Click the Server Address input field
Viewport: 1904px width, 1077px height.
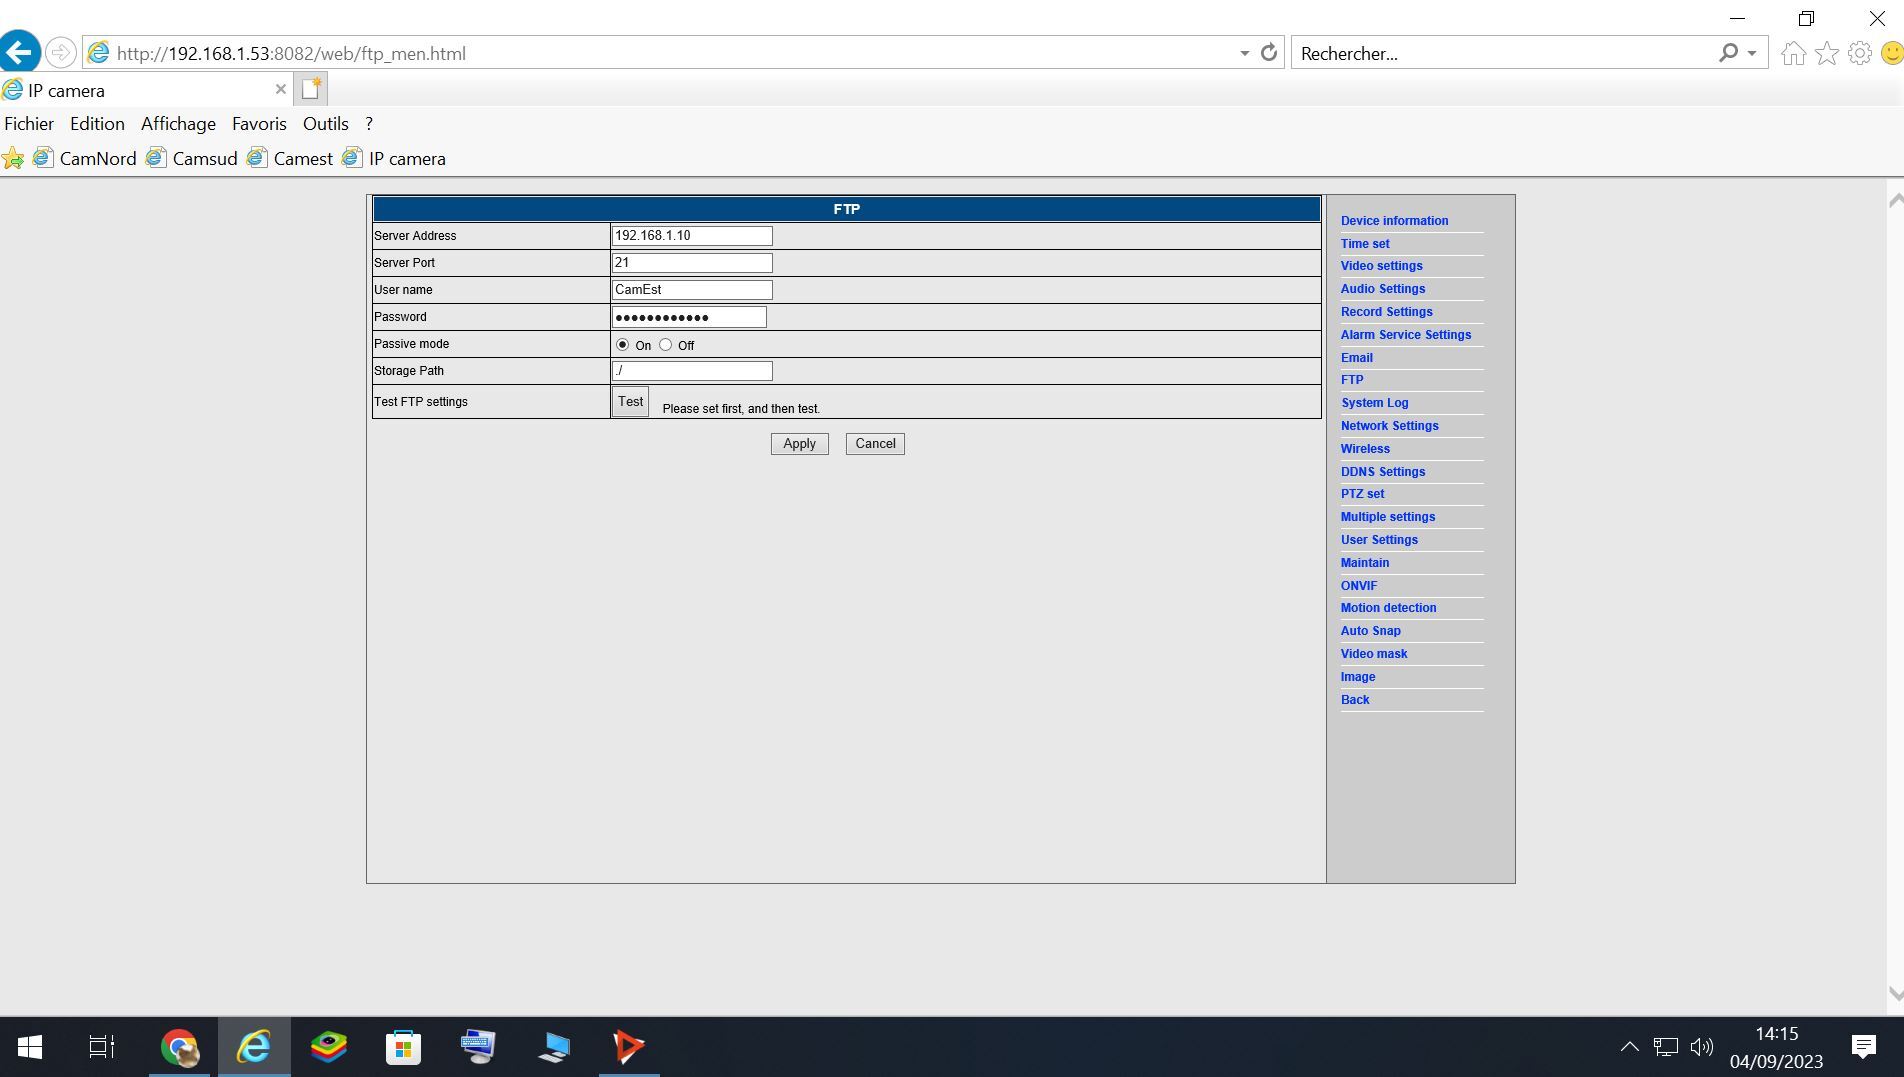[692, 236]
